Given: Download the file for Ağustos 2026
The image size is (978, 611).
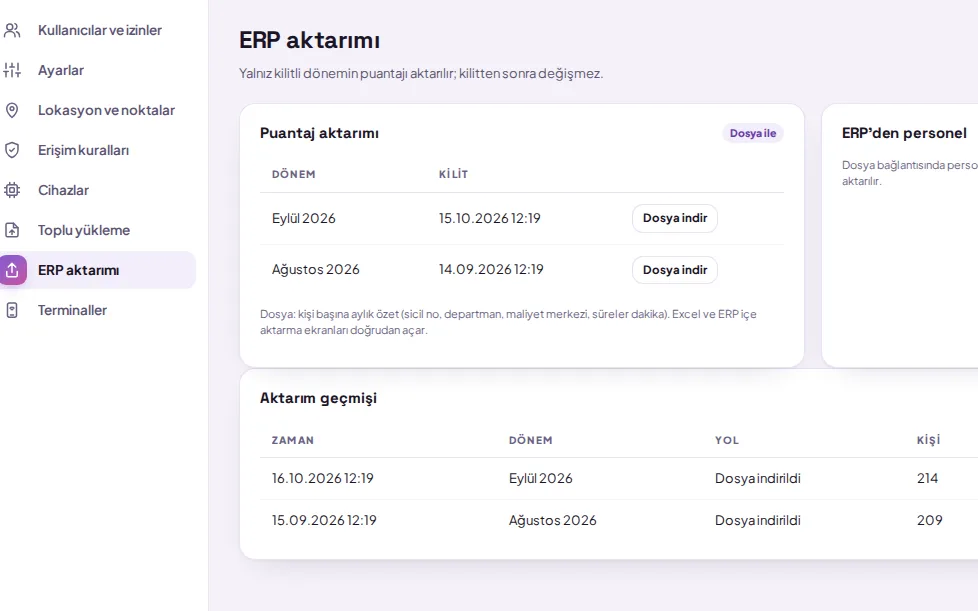Looking at the screenshot, I should (675, 270).
